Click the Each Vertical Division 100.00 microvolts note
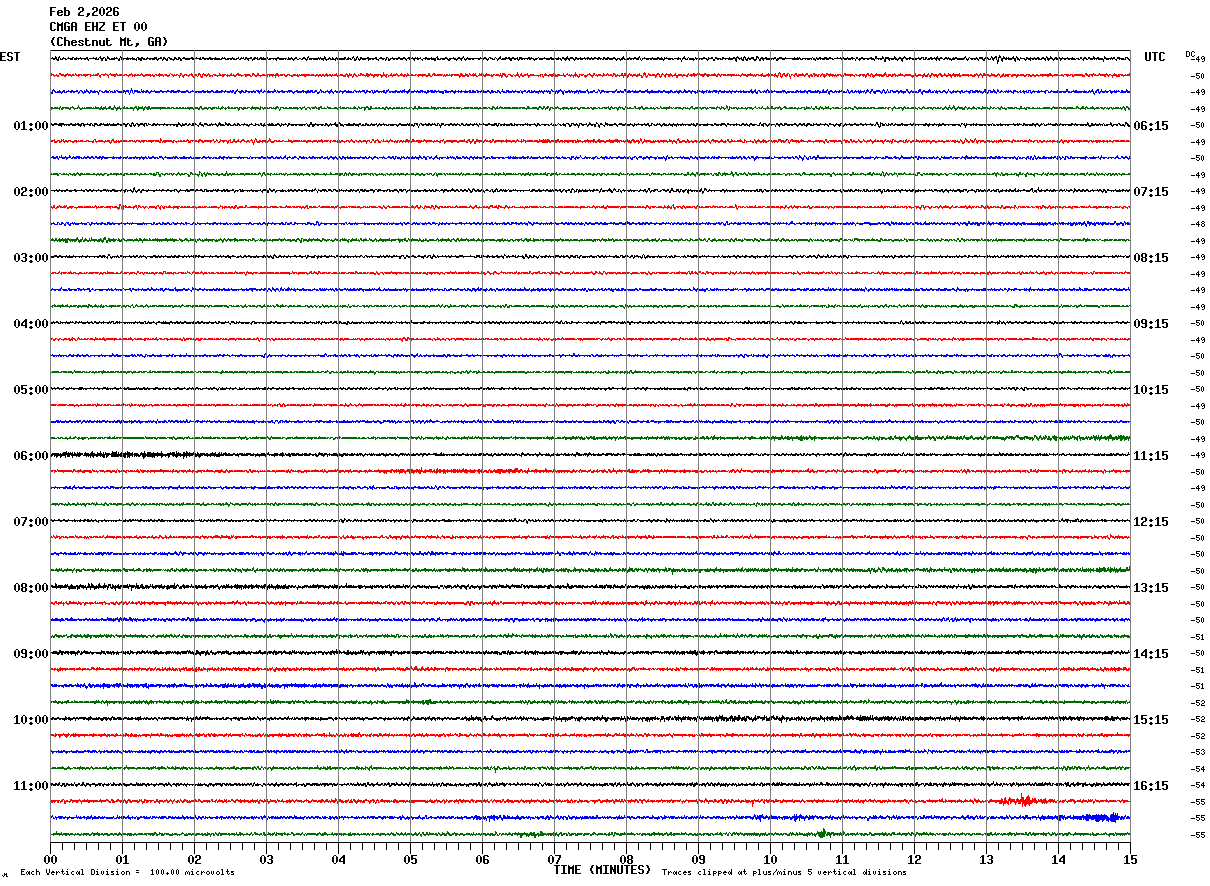Viewport: 1210px width, 886px height. click(127, 873)
